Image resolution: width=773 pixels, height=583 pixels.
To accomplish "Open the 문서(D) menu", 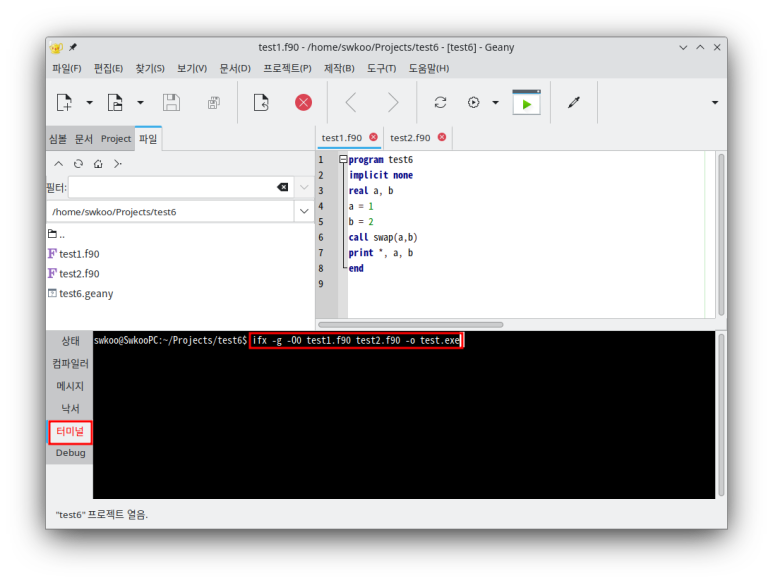I will pyautogui.click(x=235, y=68).
